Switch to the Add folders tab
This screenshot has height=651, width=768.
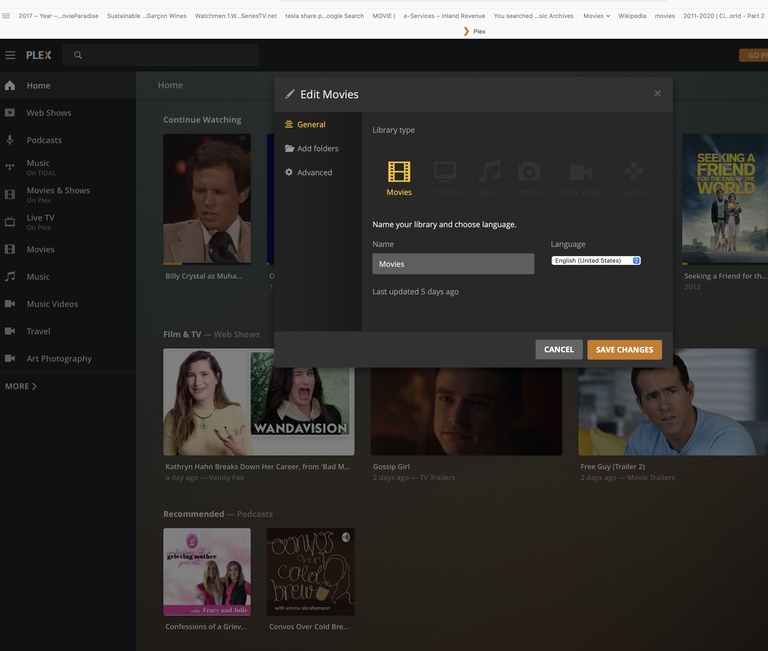point(312,148)
